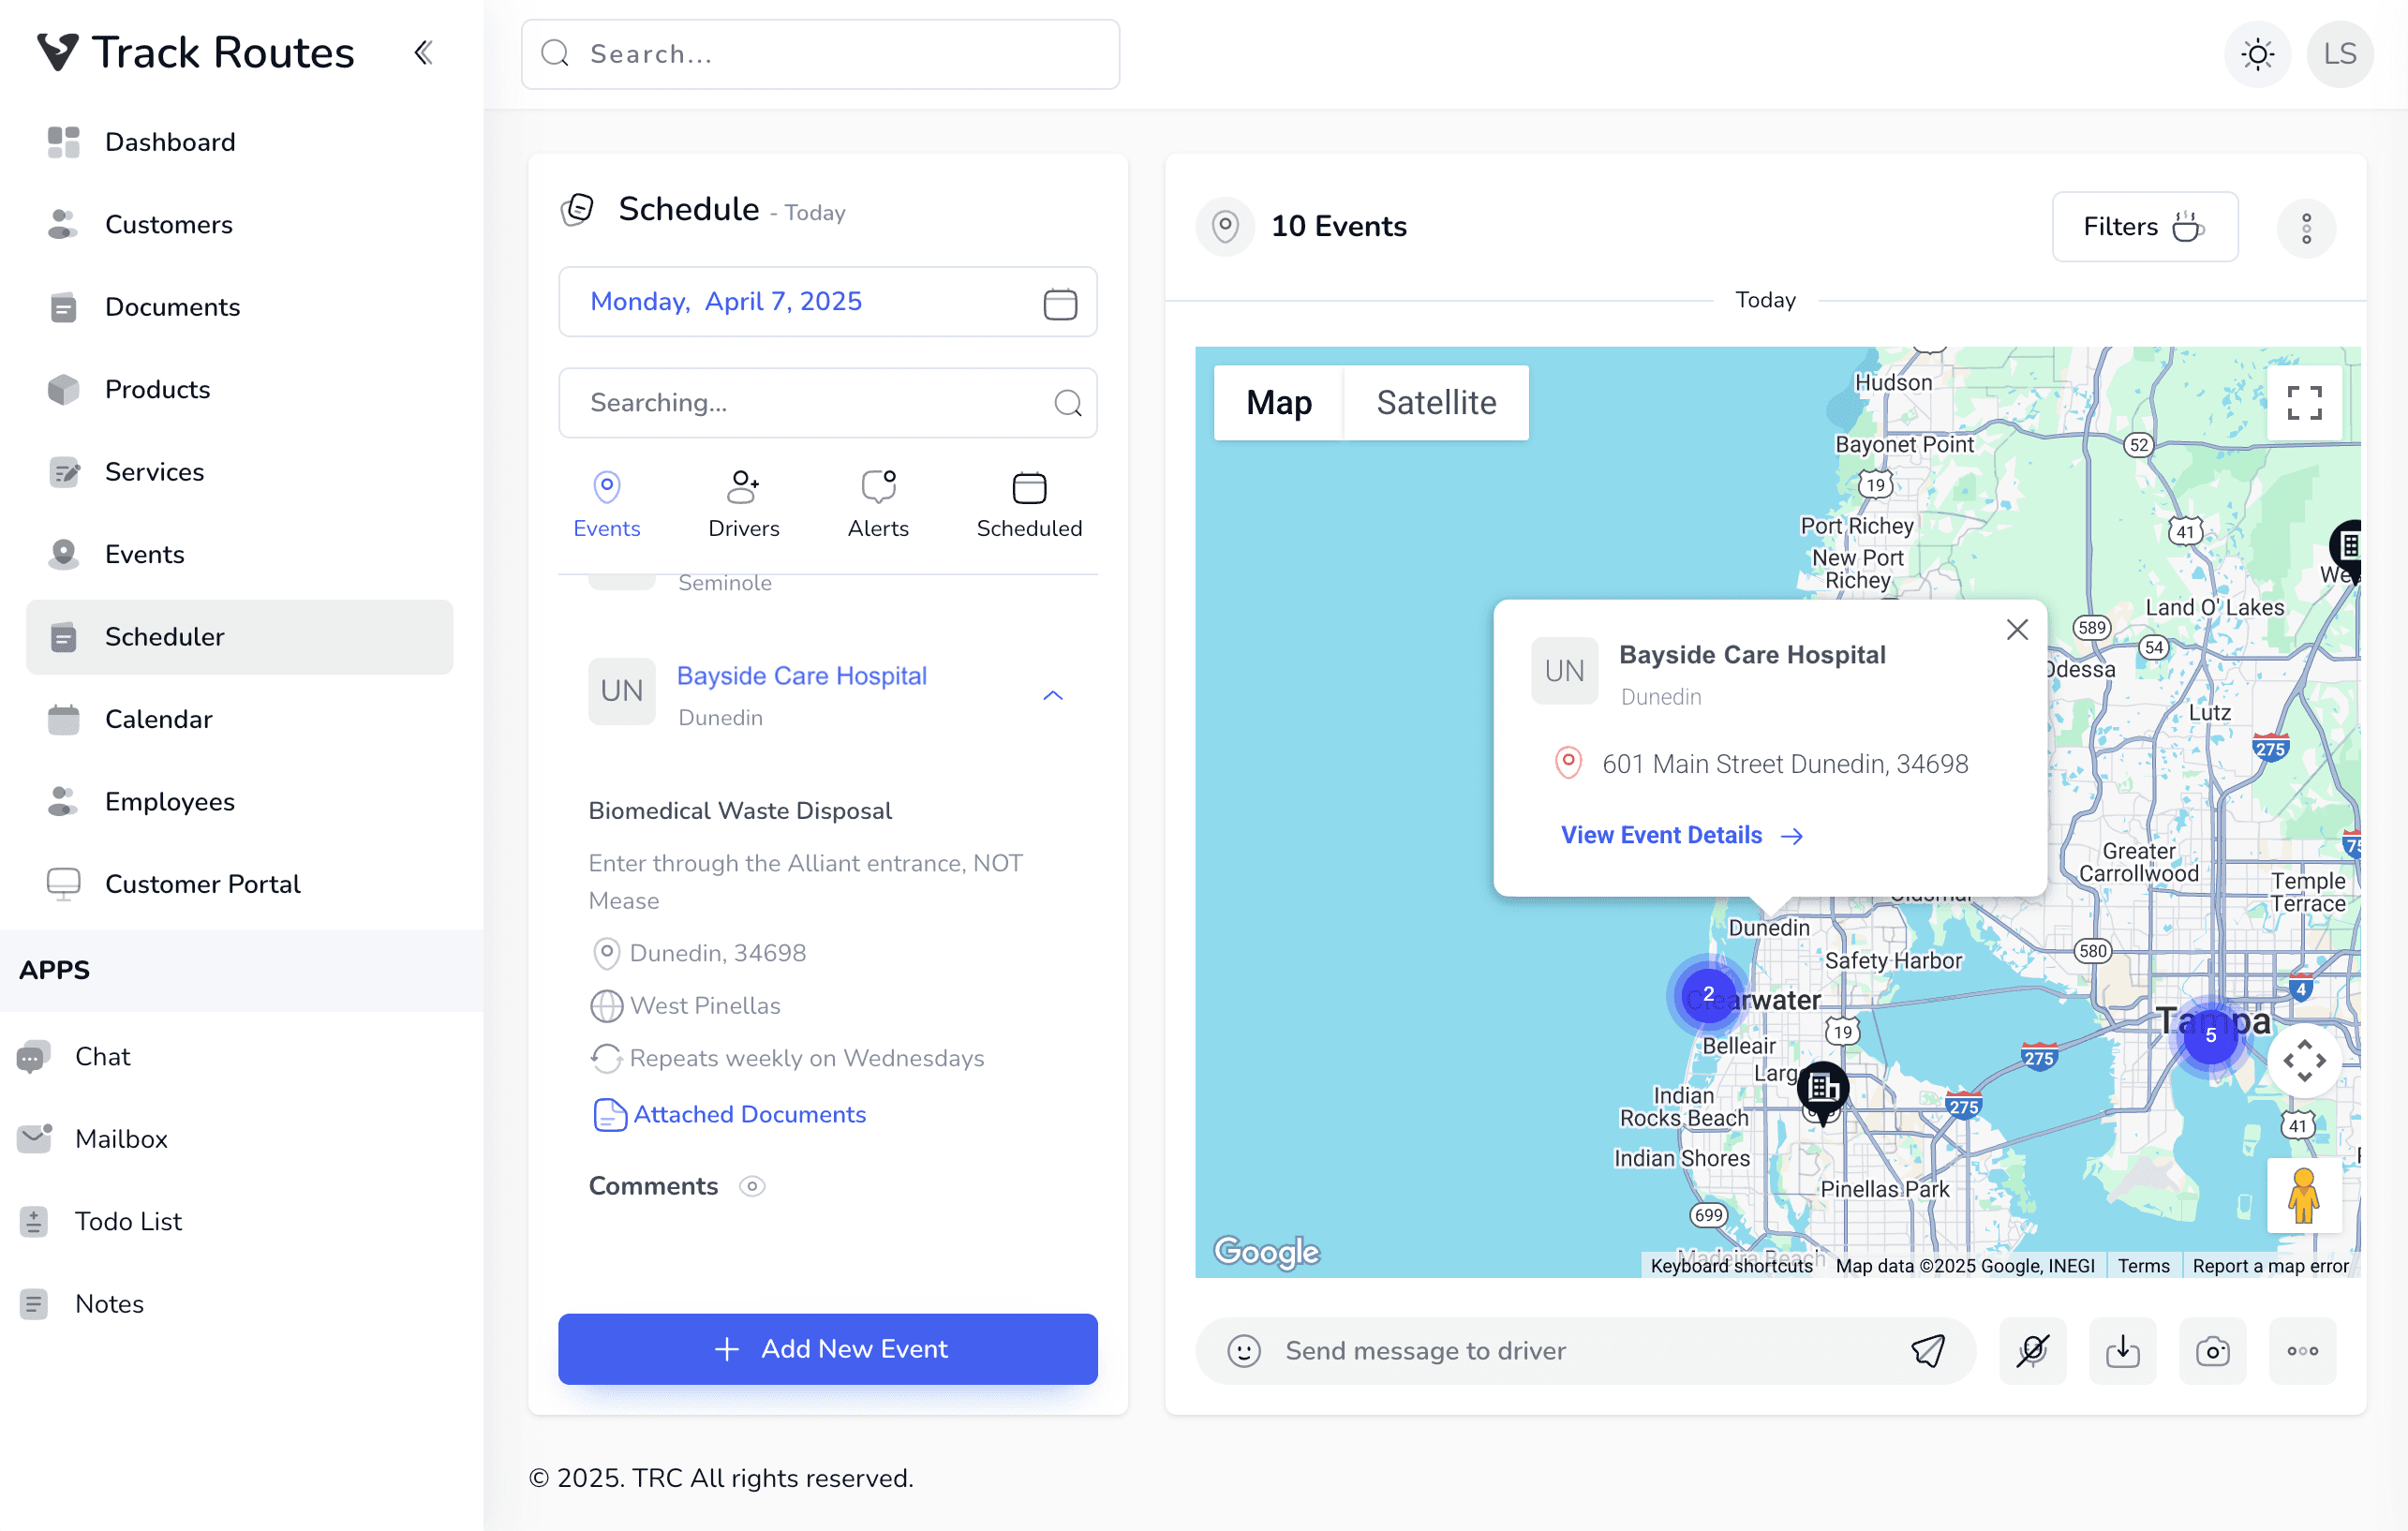This screenshot has width=2408, height=1531.
Task: Go to Customers page
Action: pos(240,224)
